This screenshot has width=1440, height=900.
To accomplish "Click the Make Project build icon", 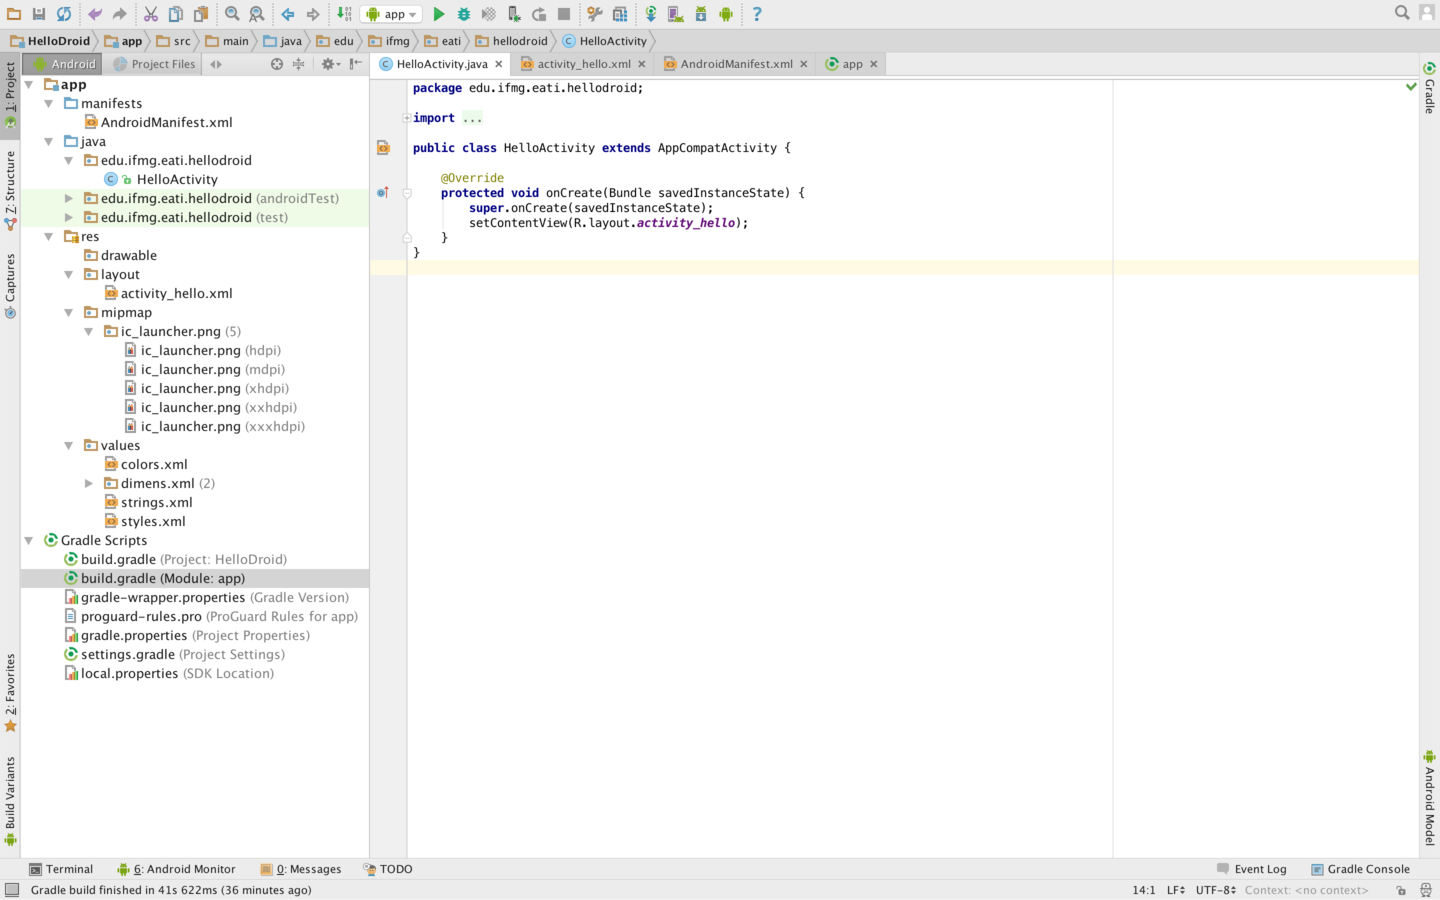I will tap(344, 14).
